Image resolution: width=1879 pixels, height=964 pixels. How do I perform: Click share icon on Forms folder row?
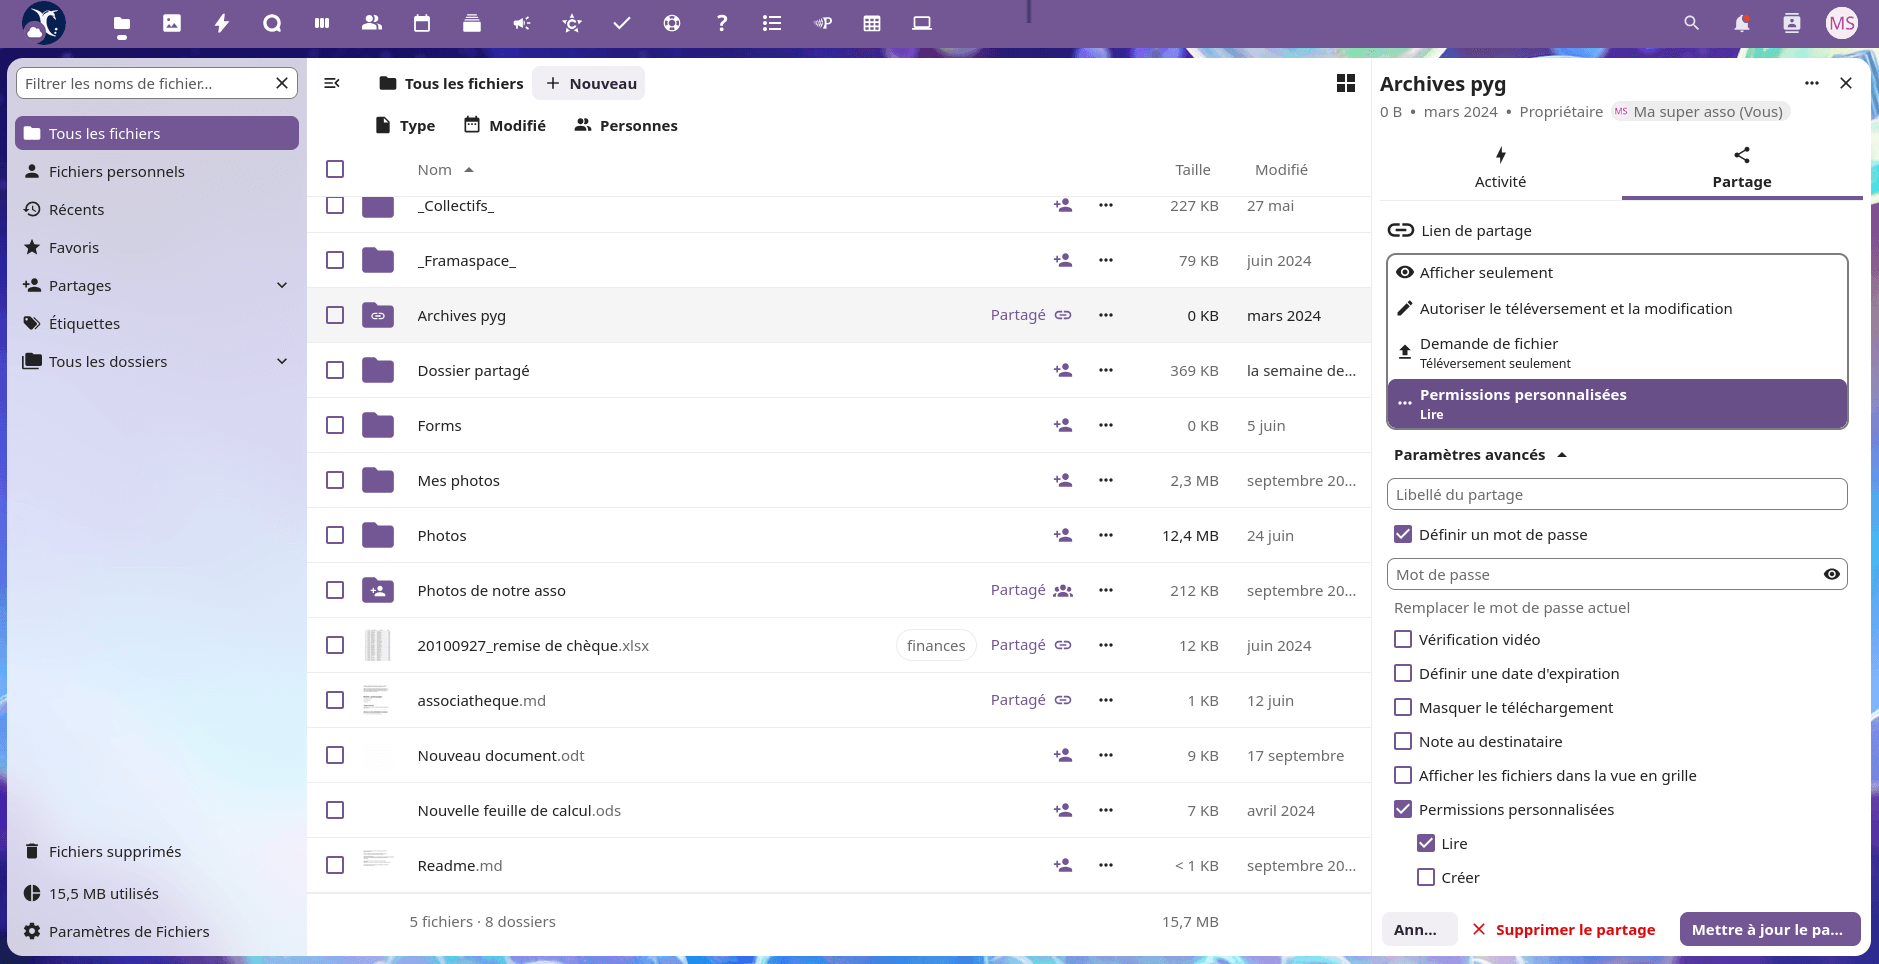(x=1062, y=425)
